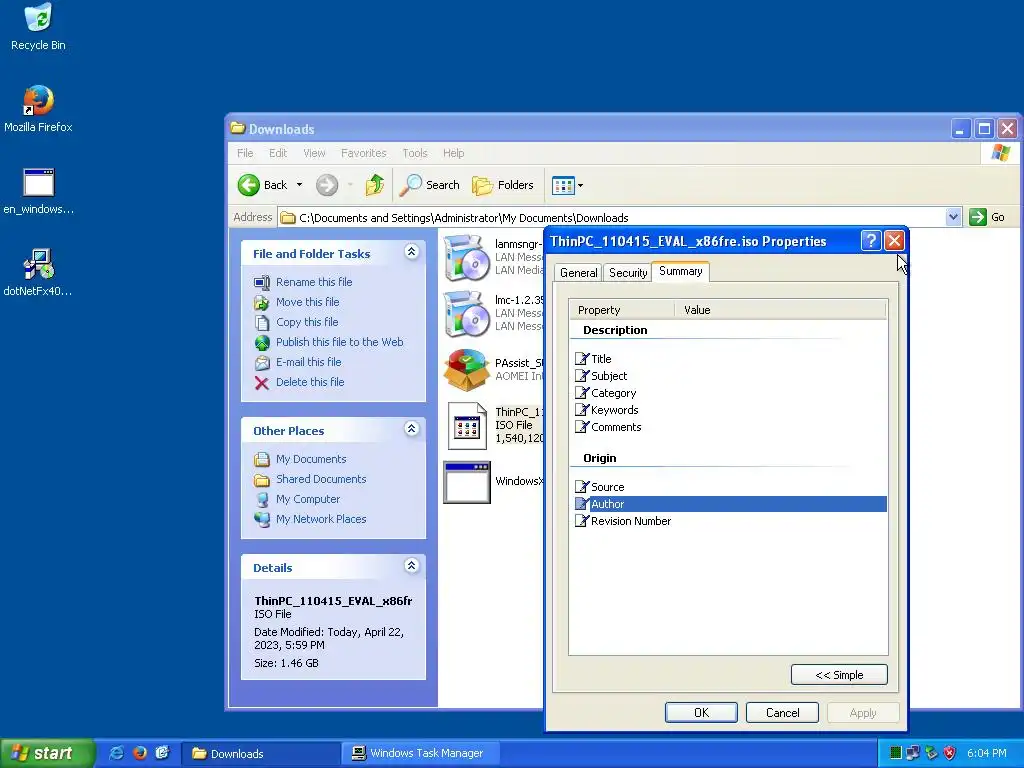Select the Comments property row
The height and width of the screenshot is (768, 1024).
coord(730,427)
